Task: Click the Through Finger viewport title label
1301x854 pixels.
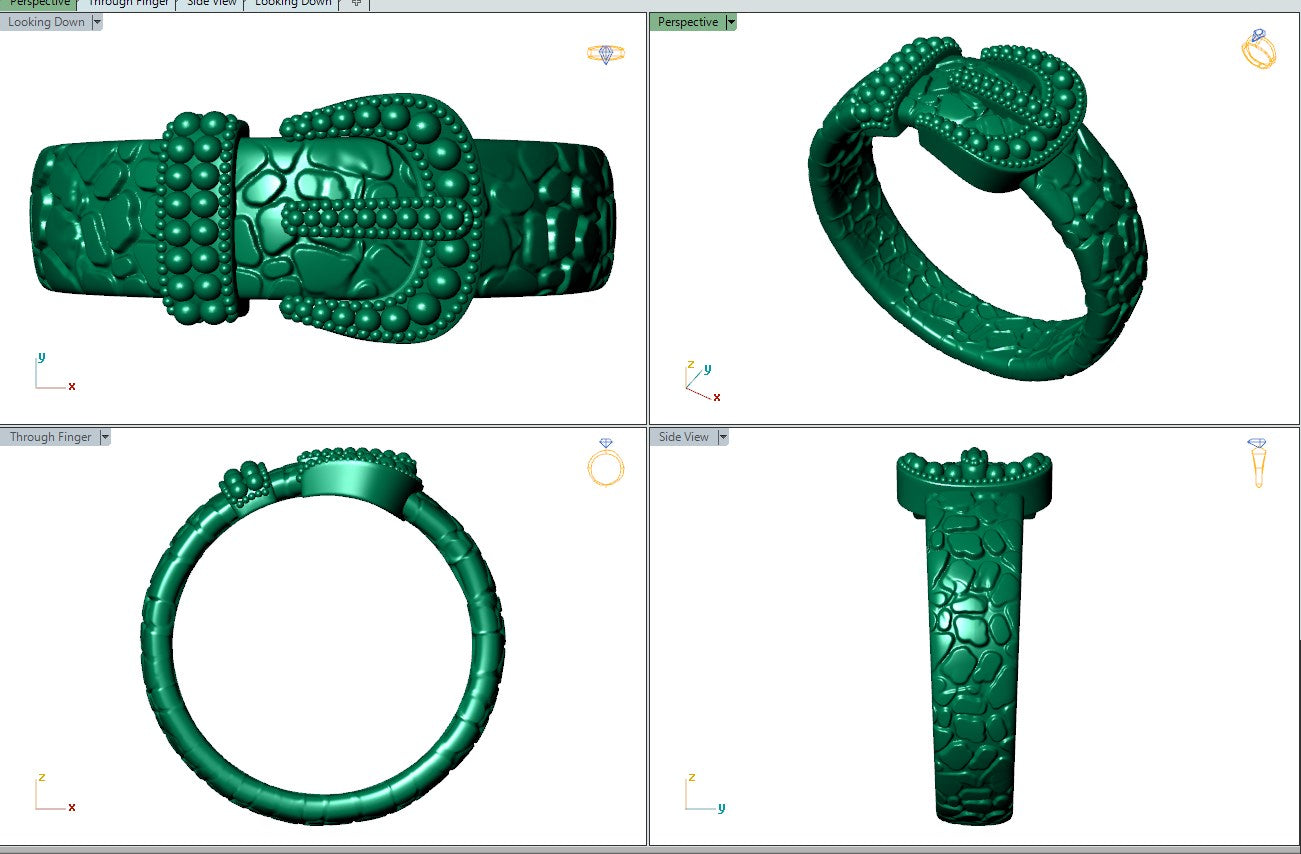Action: (50, 437)
